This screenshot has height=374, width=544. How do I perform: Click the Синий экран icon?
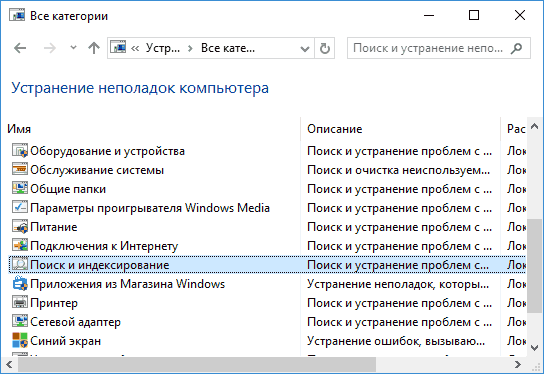[20, 340]
